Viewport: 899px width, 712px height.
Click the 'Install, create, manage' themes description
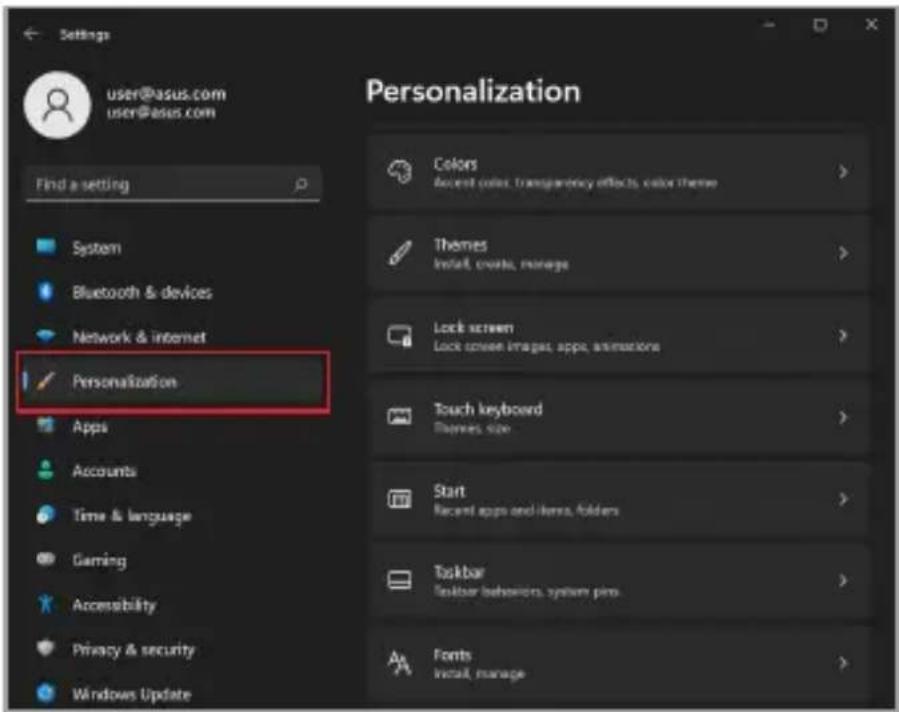(501, 264)
